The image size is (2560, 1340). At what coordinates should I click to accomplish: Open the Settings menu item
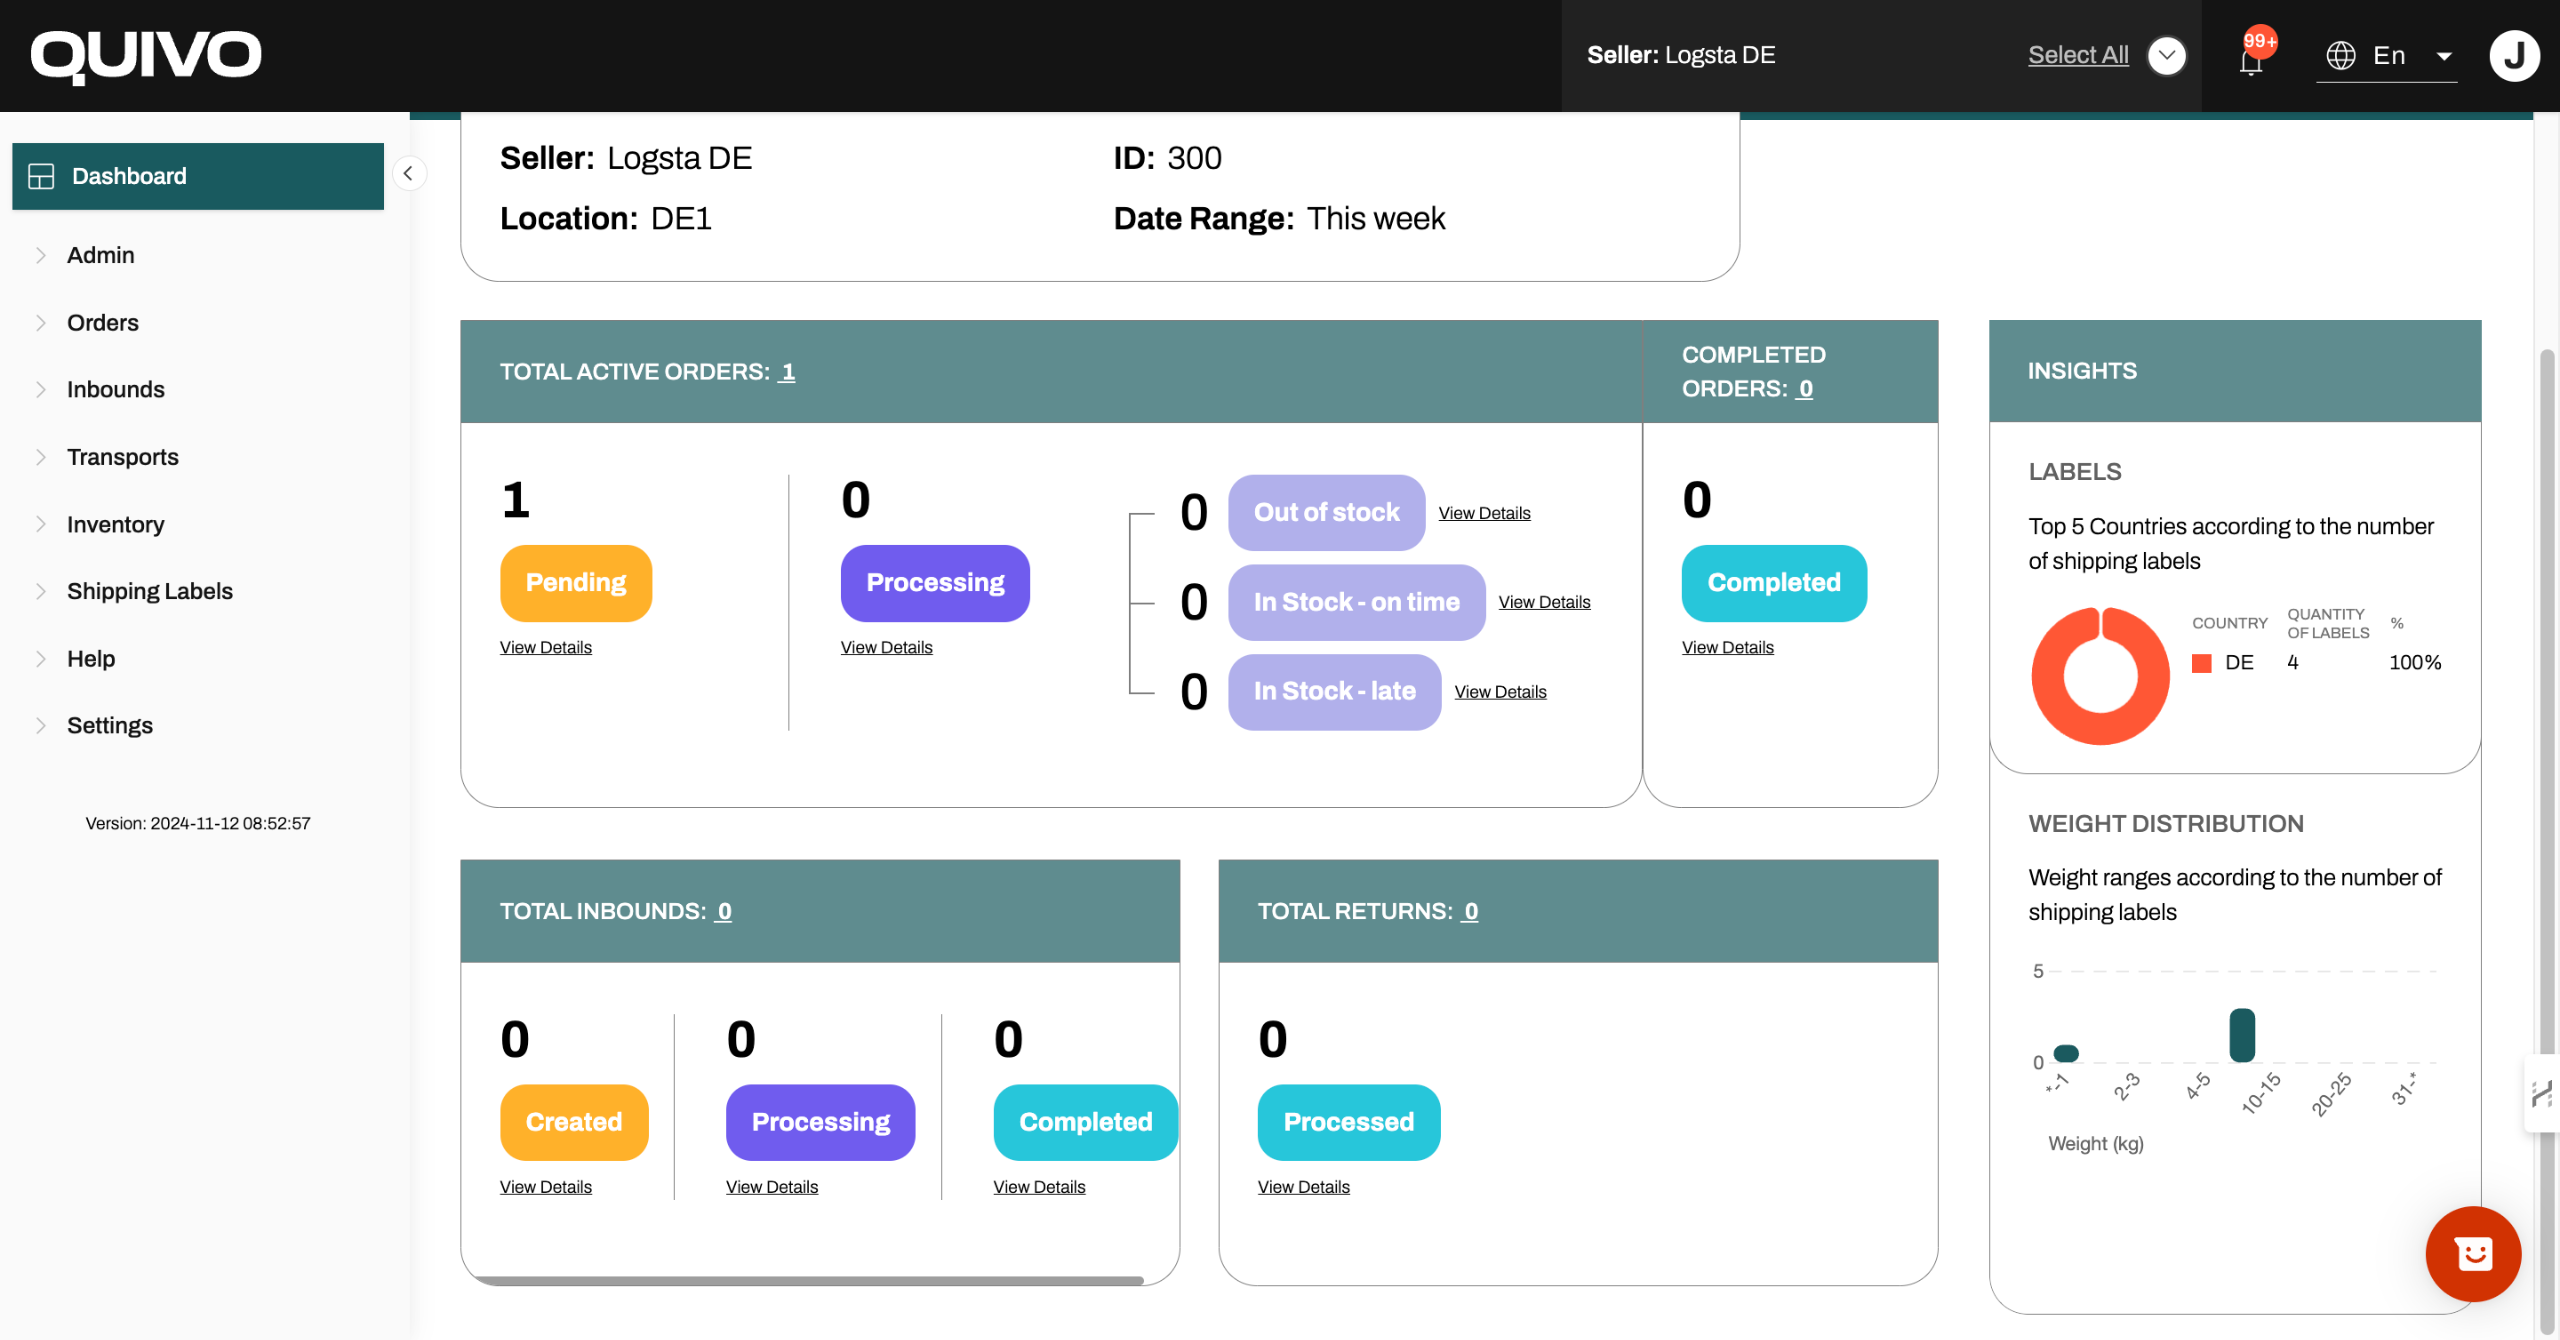[x=110, y=726]
